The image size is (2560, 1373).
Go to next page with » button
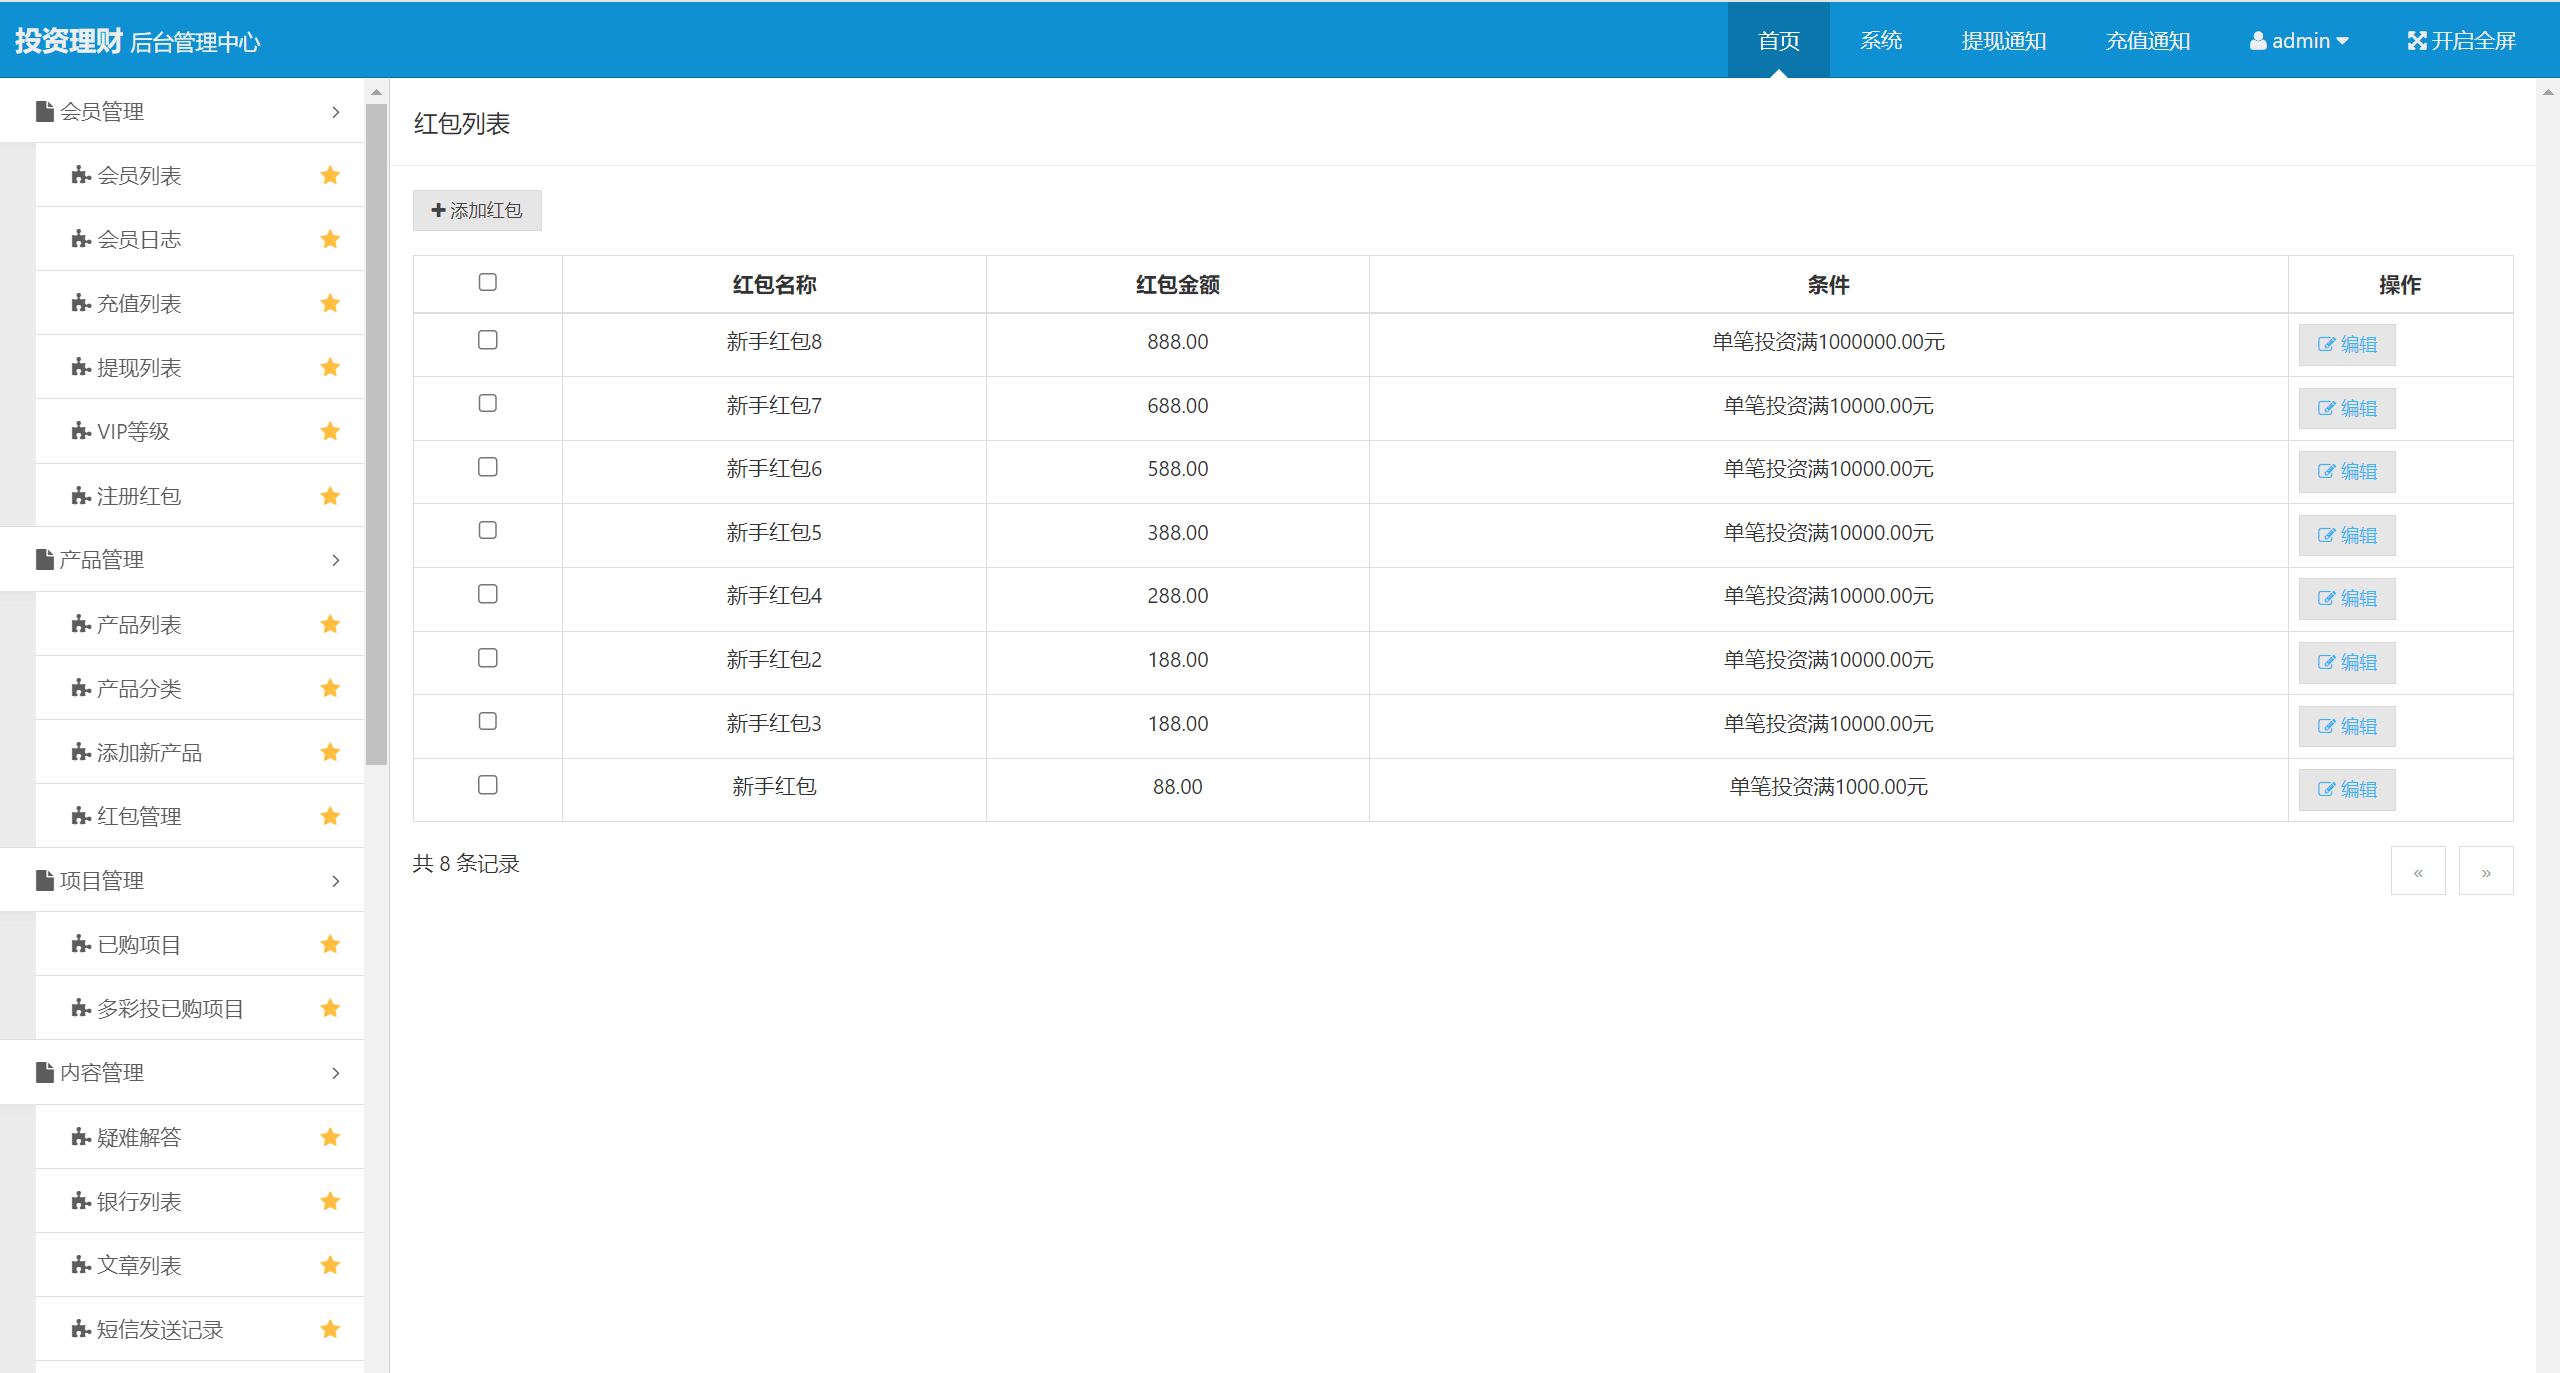pyautogui.click(x=2485, y=872)
